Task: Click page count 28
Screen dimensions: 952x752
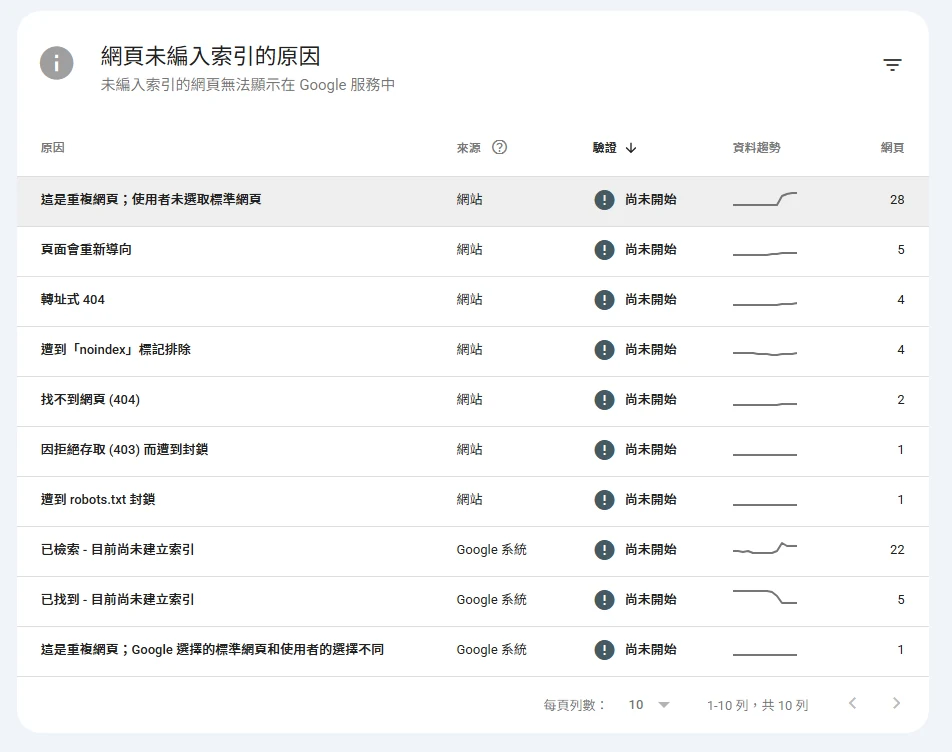Action: point(897,200)
